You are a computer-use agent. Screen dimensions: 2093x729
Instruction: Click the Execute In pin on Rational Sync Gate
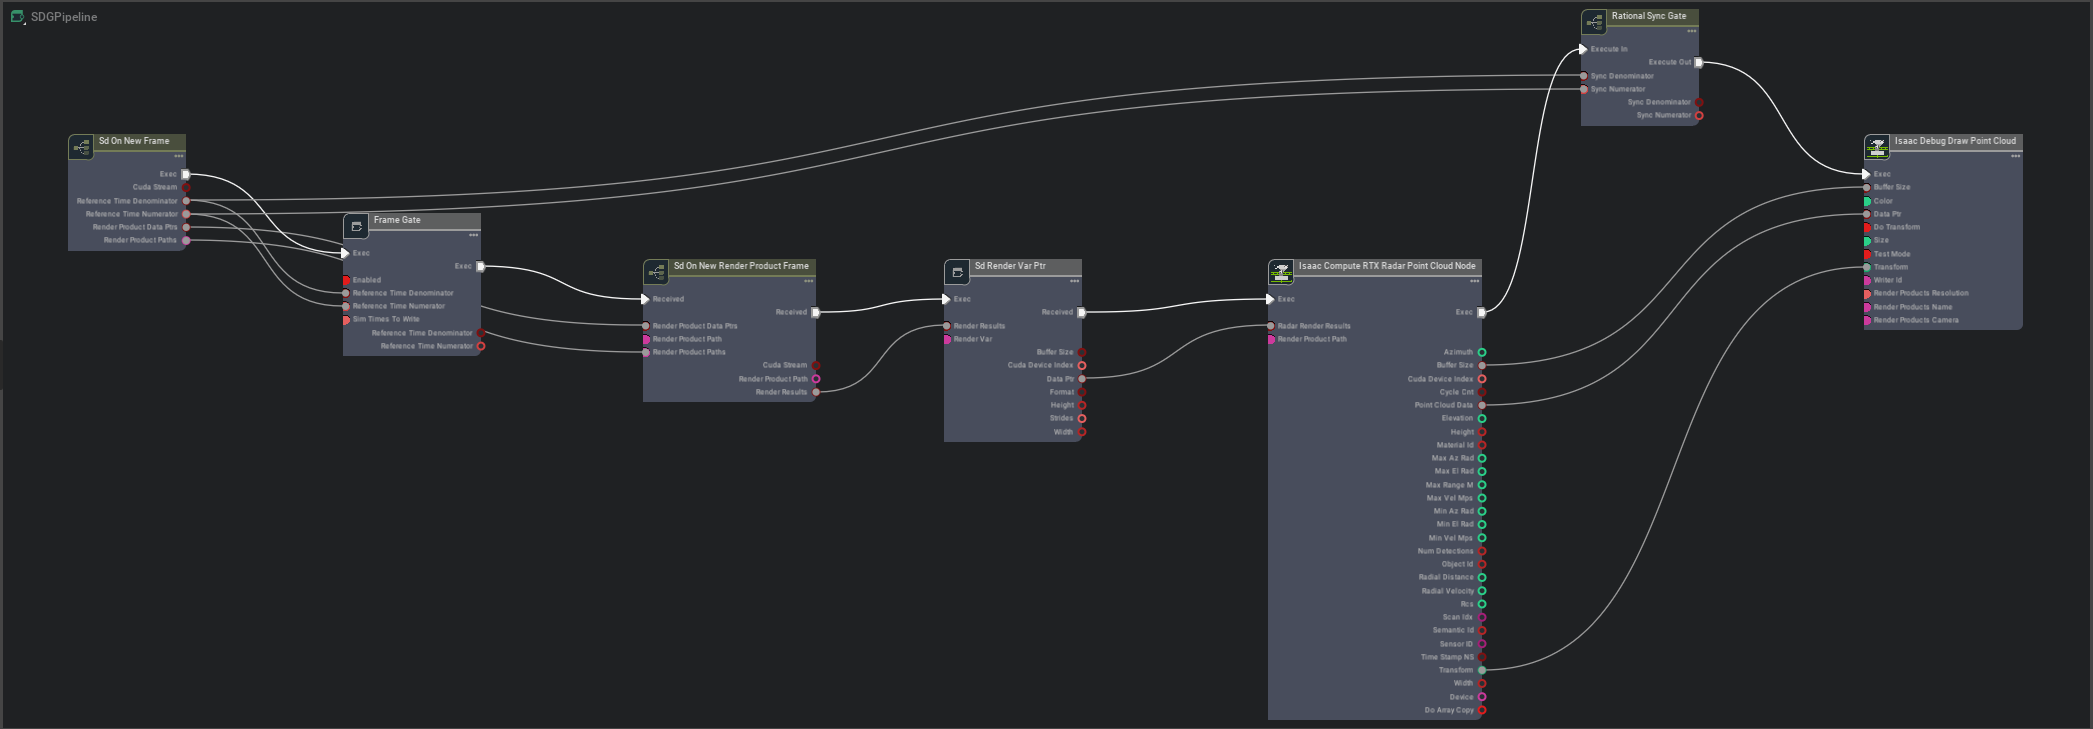(x=1583, y=49)
